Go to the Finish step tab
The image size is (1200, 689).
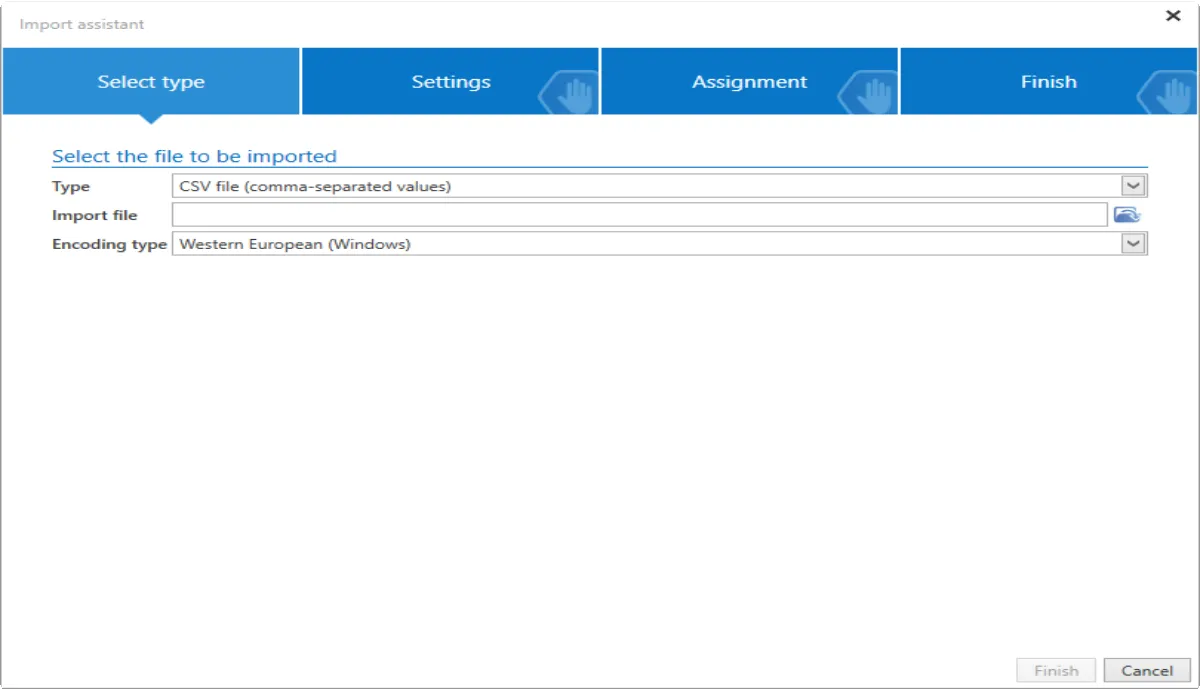pyautogui.click(x=1048, y=81)
